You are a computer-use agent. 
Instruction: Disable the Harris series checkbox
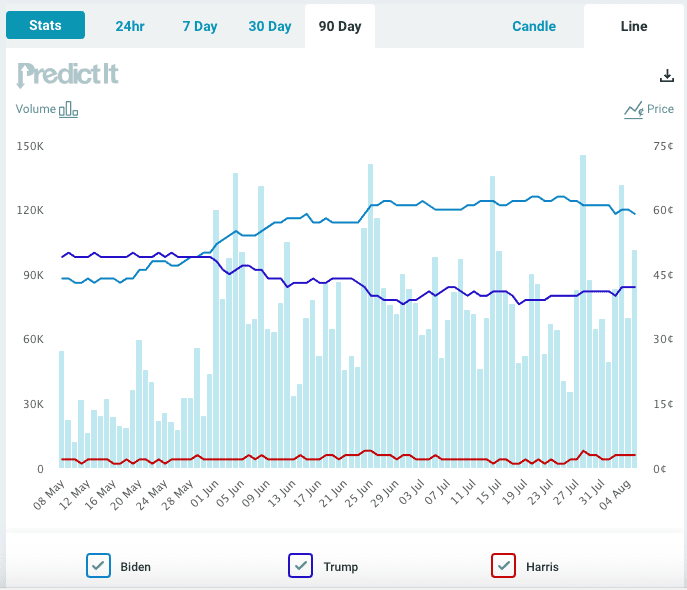click(504, 566)
